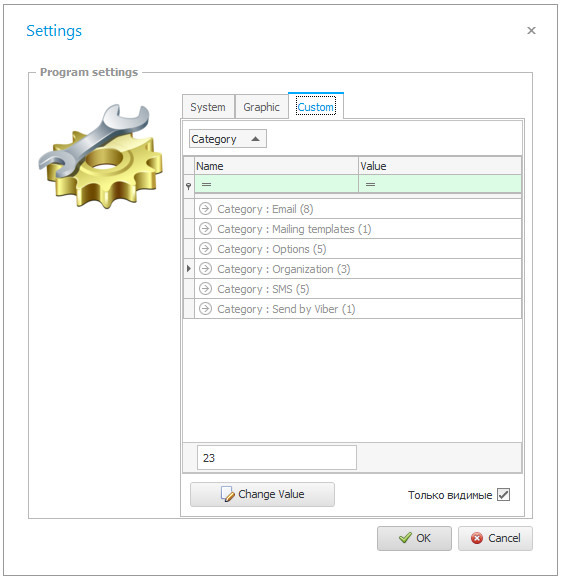Expand the Options category circle arrow
This screenshot has width=563, height=581.
click(x=205, y=249)
